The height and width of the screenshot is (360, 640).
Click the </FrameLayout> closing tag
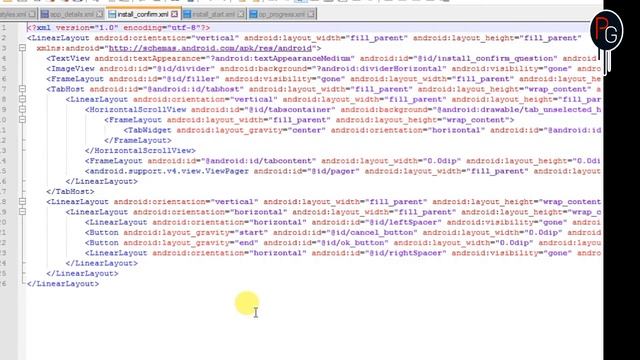click(x=138, y=140)
